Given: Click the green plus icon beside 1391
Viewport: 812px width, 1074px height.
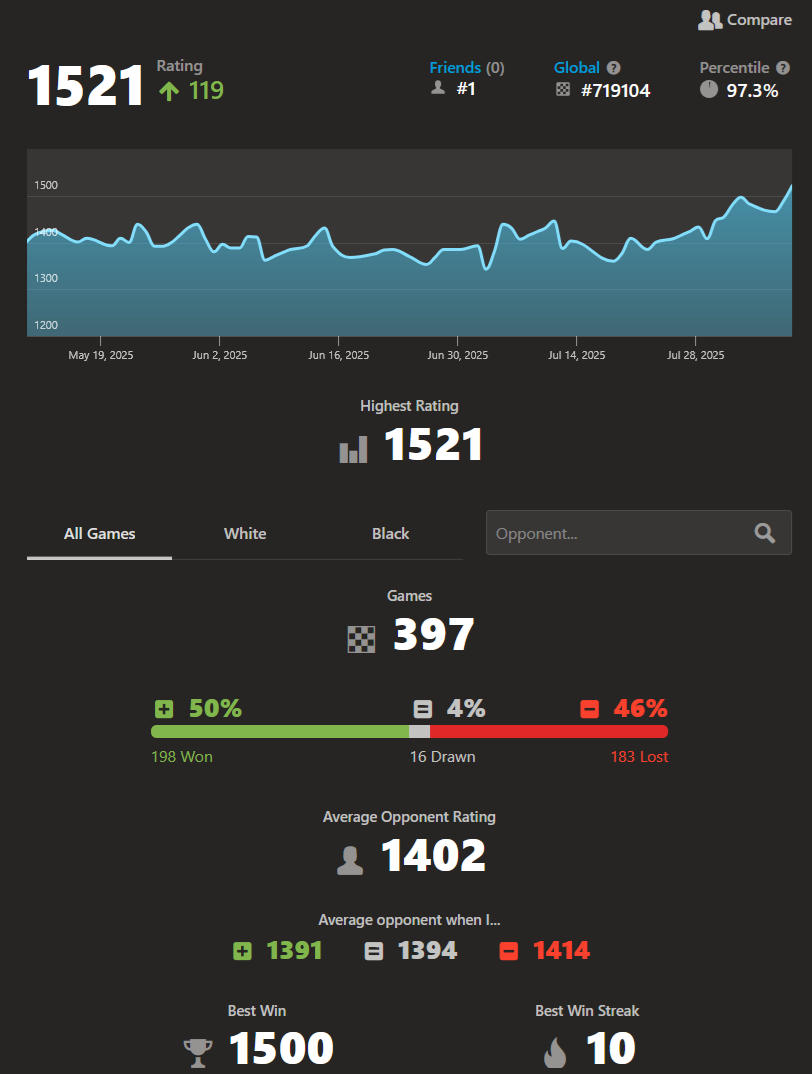Looking at the screenshot, I should coord(242,951).
